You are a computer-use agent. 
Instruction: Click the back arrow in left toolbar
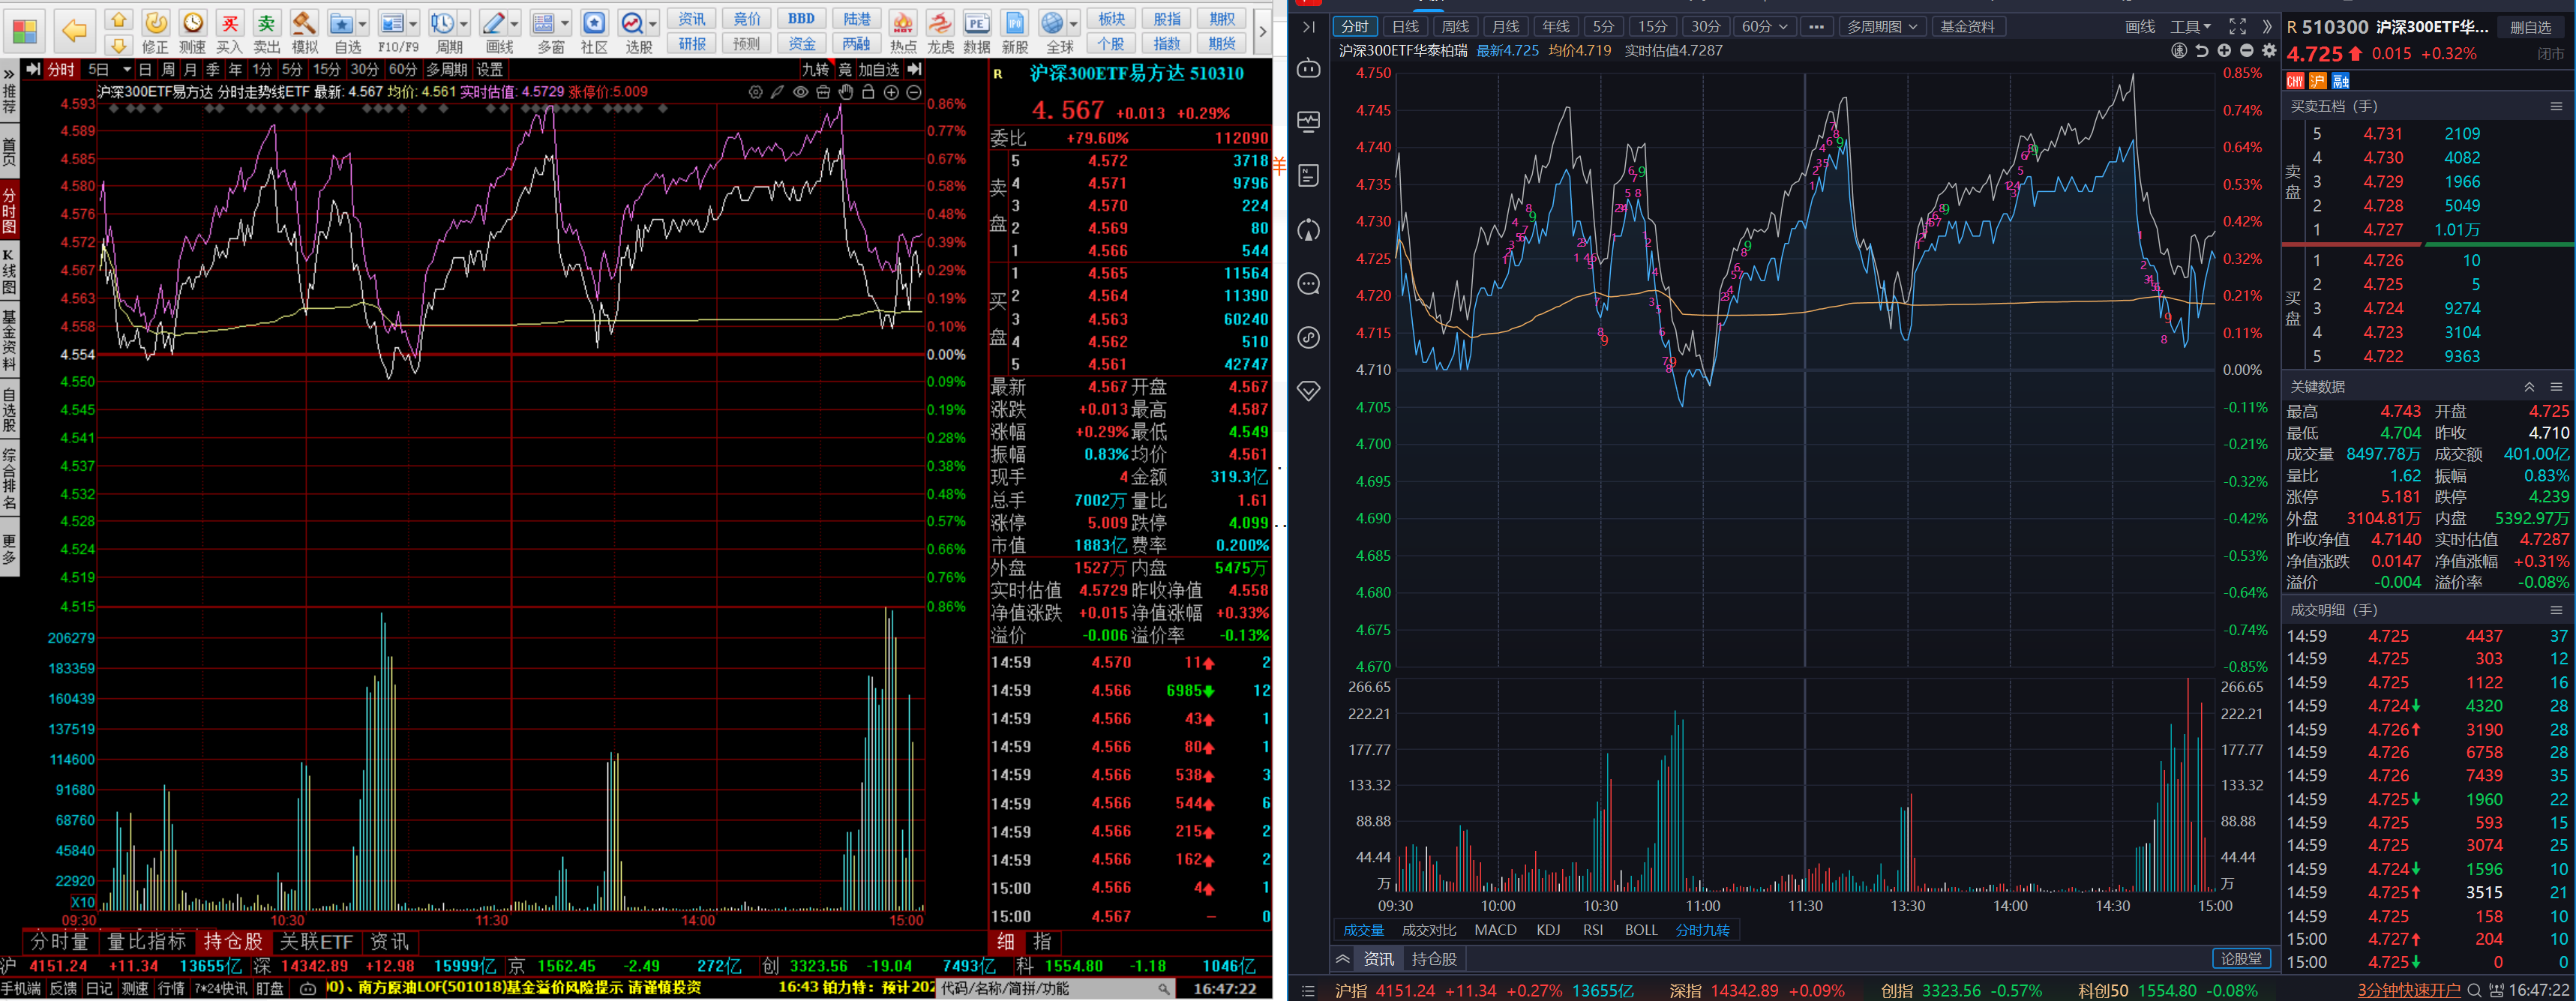click(74, 31)
